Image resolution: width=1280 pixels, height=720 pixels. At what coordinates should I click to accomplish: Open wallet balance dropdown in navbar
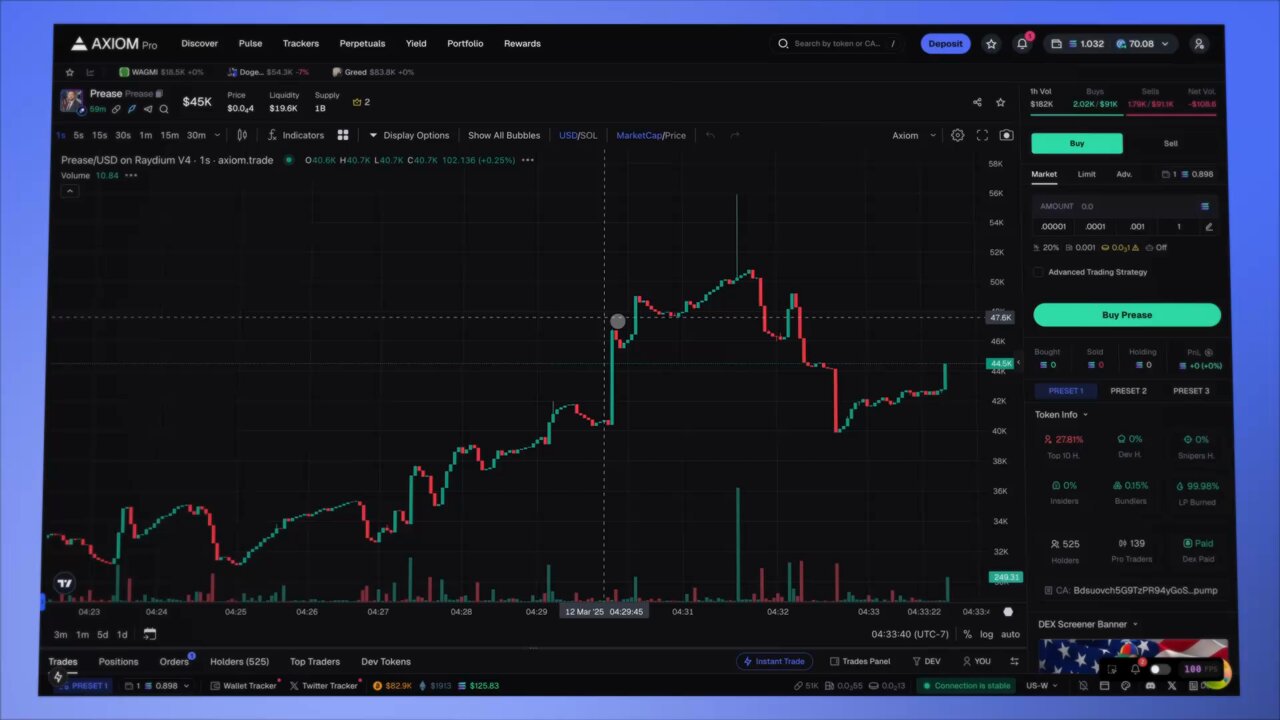point(1111,44)
